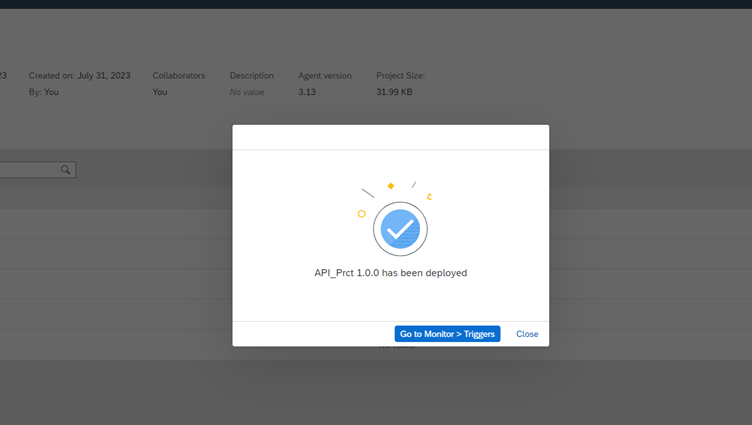Screen dimensions: 752x425
Task: Click the 'No value' description text
Action: 247,92
